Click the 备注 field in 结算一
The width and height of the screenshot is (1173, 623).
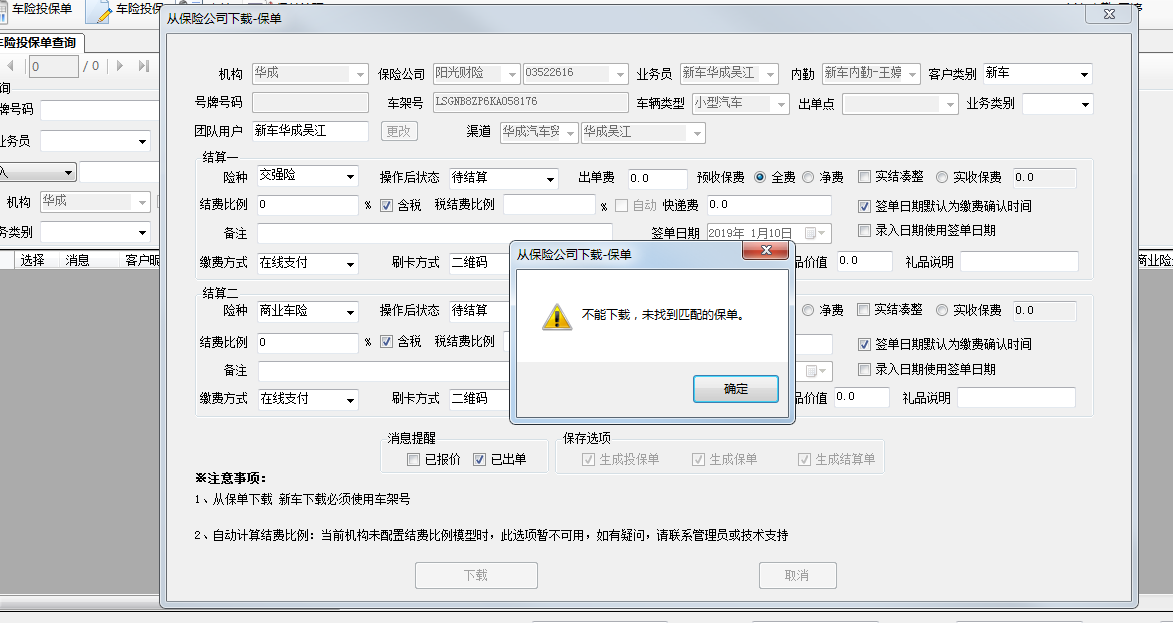coord(435,233)
